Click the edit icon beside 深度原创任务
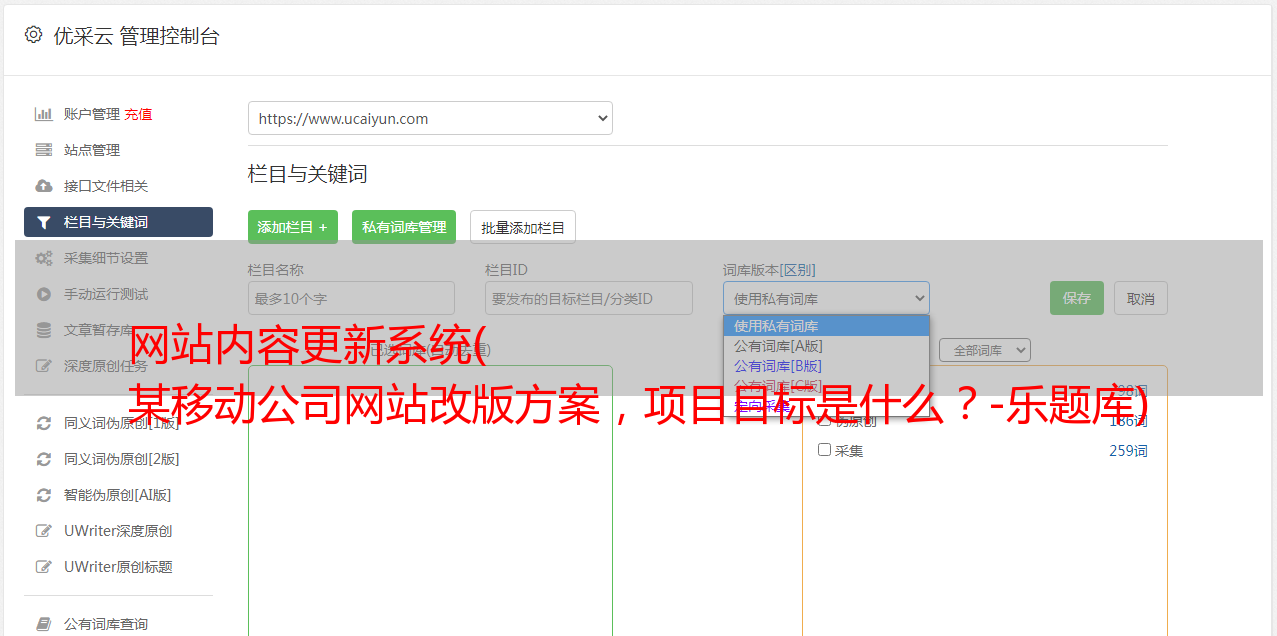The image size is (1277, 636). (43, 366)
